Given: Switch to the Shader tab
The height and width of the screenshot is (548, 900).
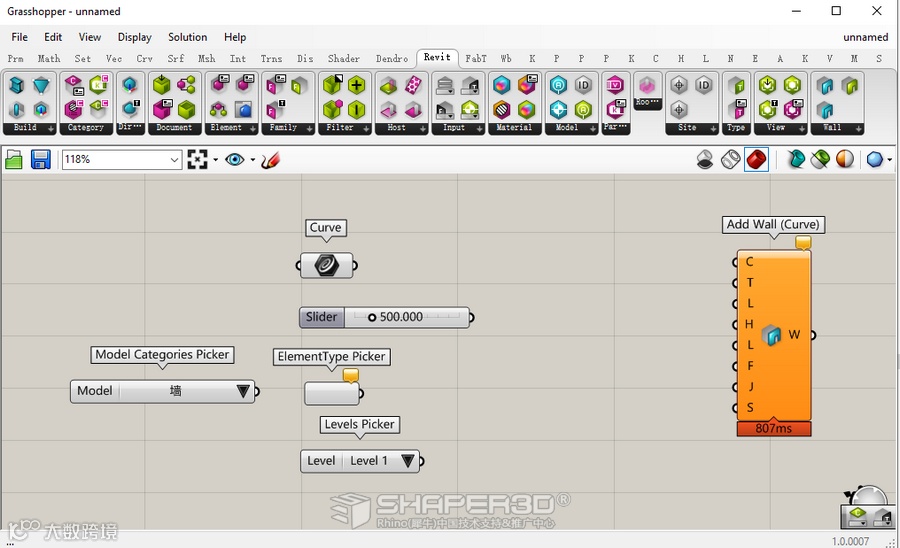Looking at the screenshot, I should click(344, 59).
